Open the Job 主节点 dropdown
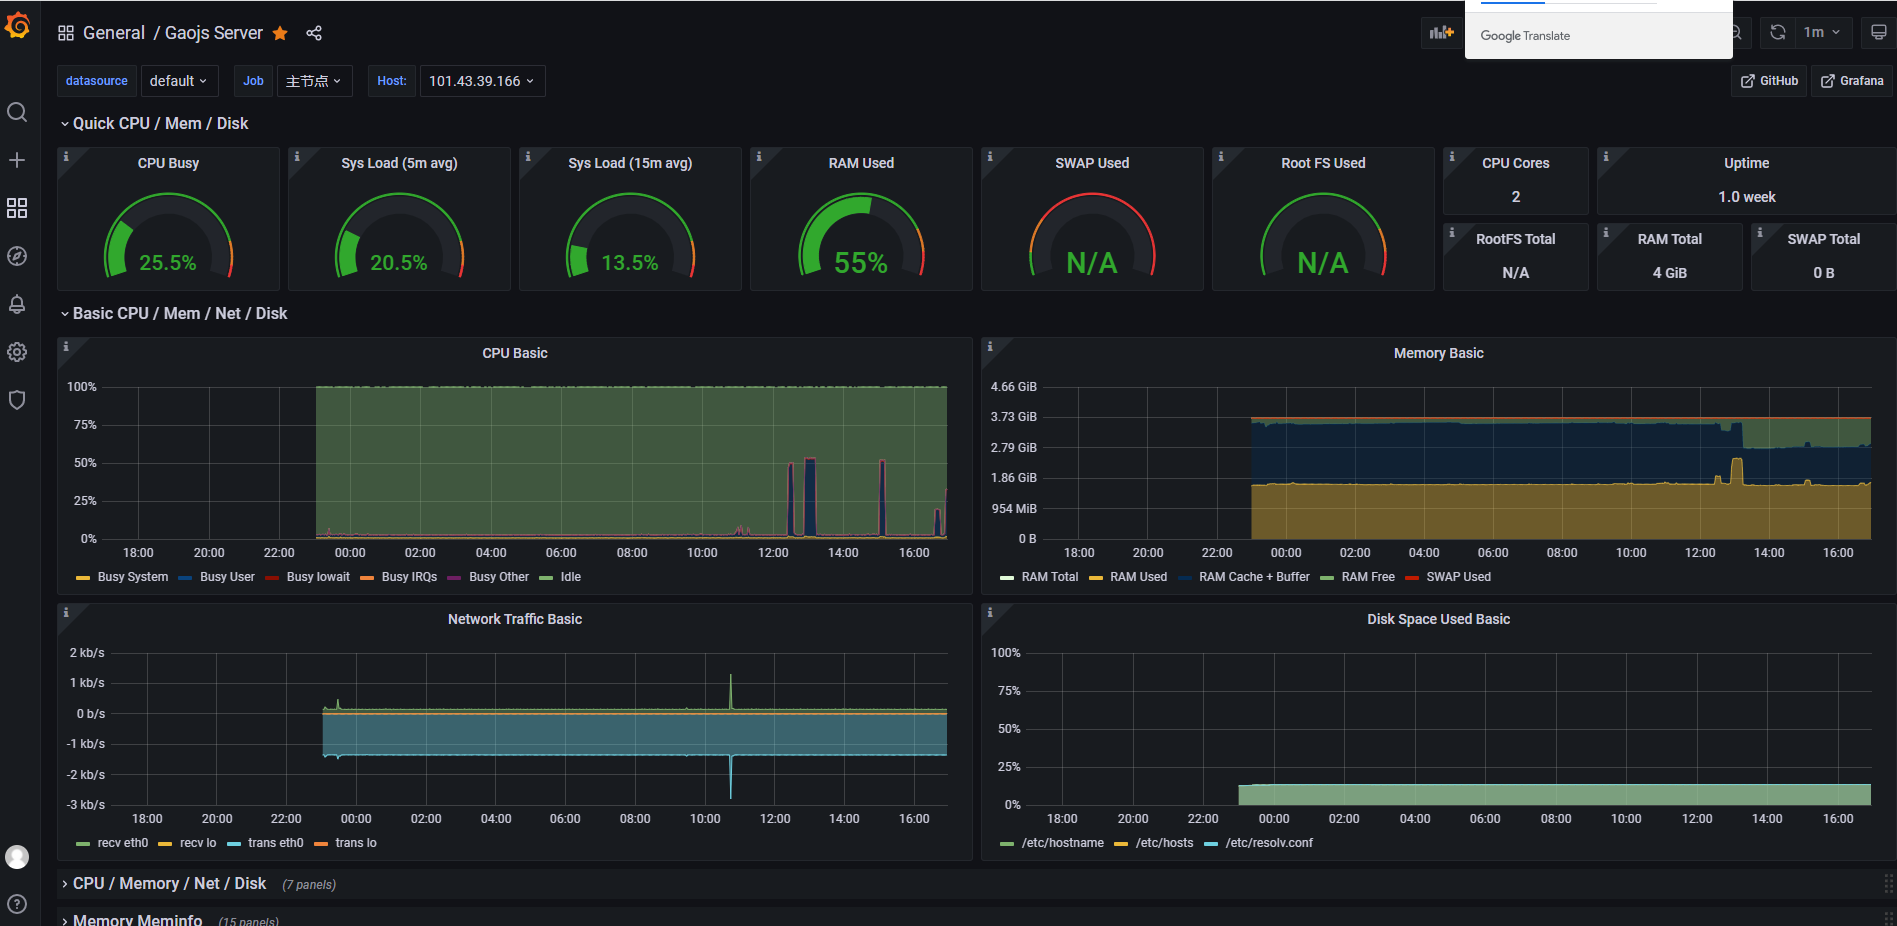This screenshot has height=926, width=1897. click(x=313, y=81)
